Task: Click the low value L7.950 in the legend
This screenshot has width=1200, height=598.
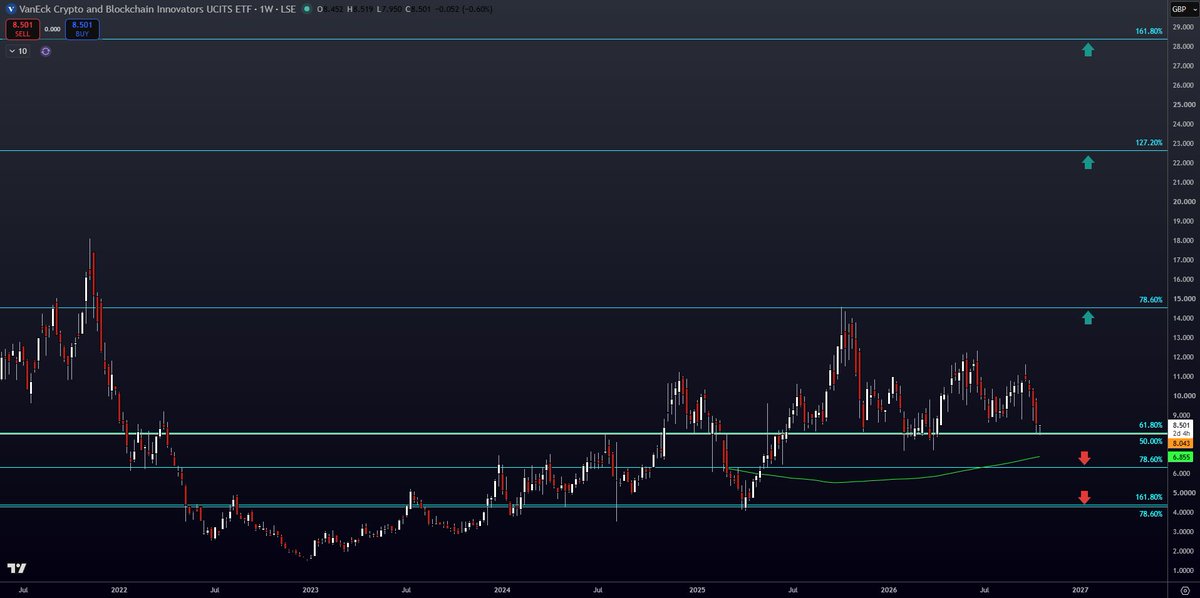Action: point(388,8)
